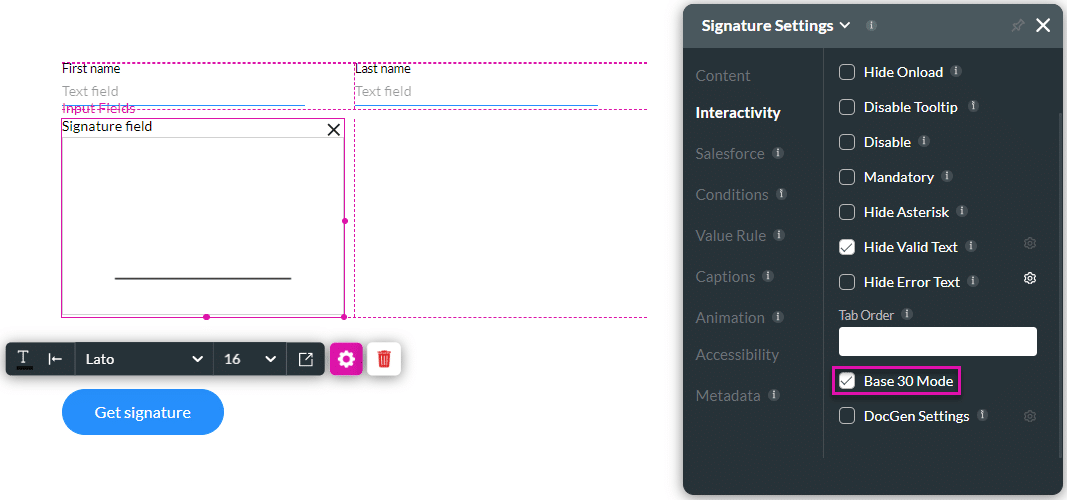Click info icon next to Signature Settings title
This screenshot has height=500, width=1067.
(871, 26)
